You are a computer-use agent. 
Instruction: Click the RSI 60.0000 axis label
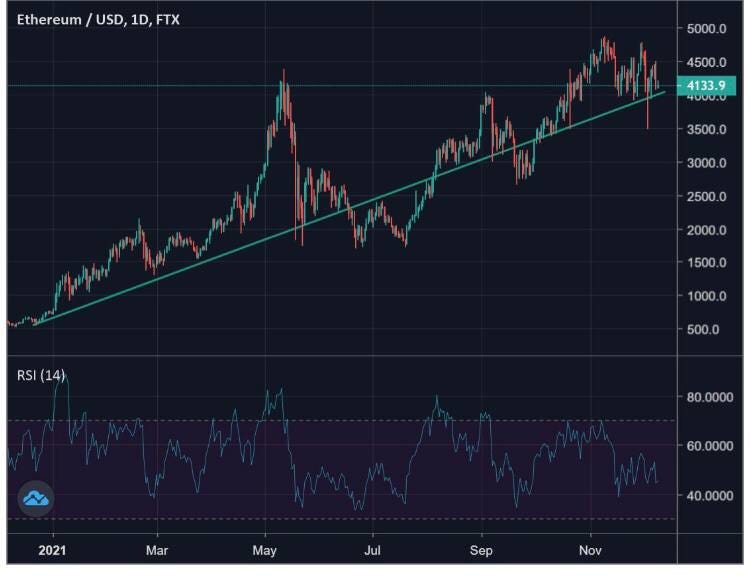click(710, 446)
